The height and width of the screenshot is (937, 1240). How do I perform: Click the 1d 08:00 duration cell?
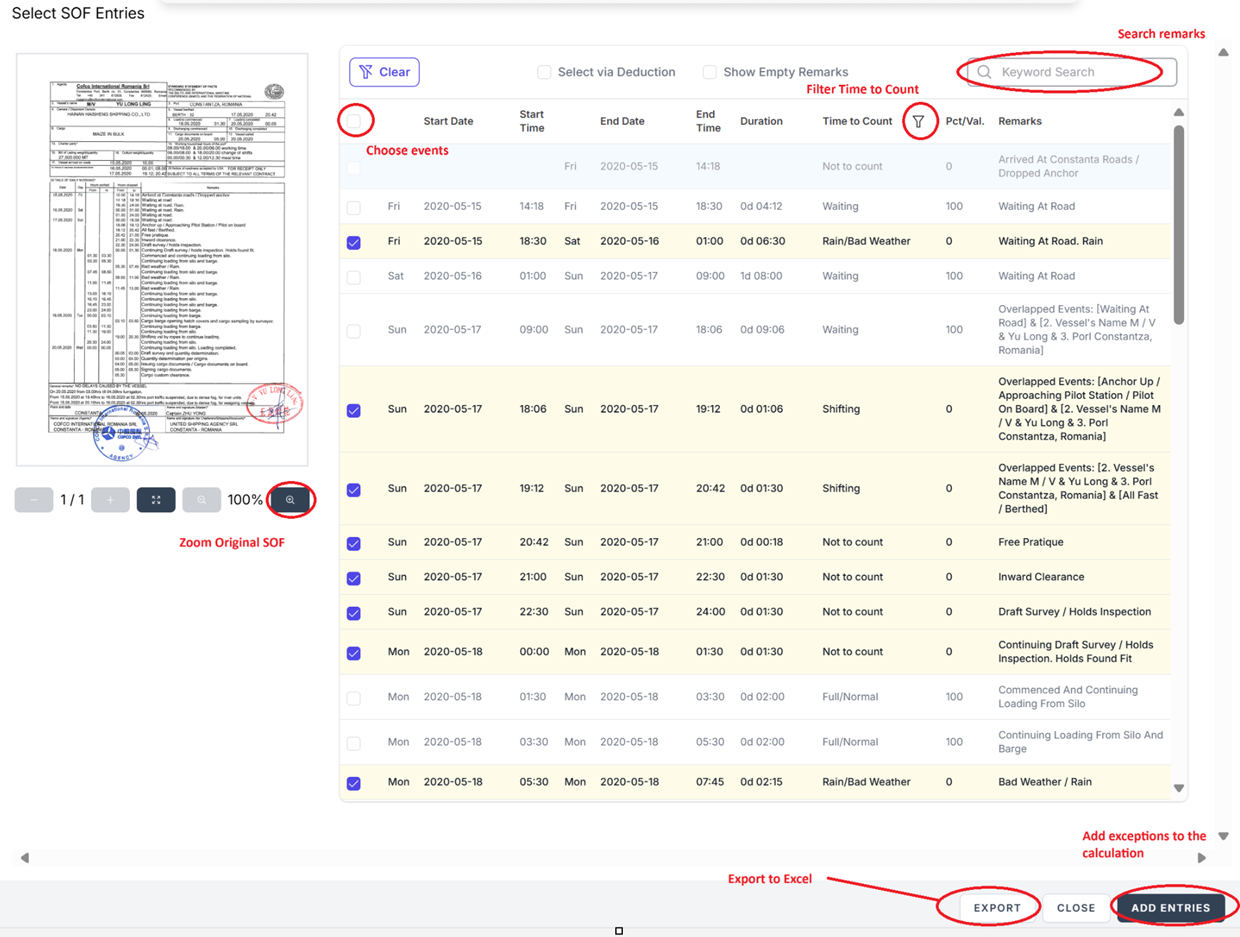(762, 276)
